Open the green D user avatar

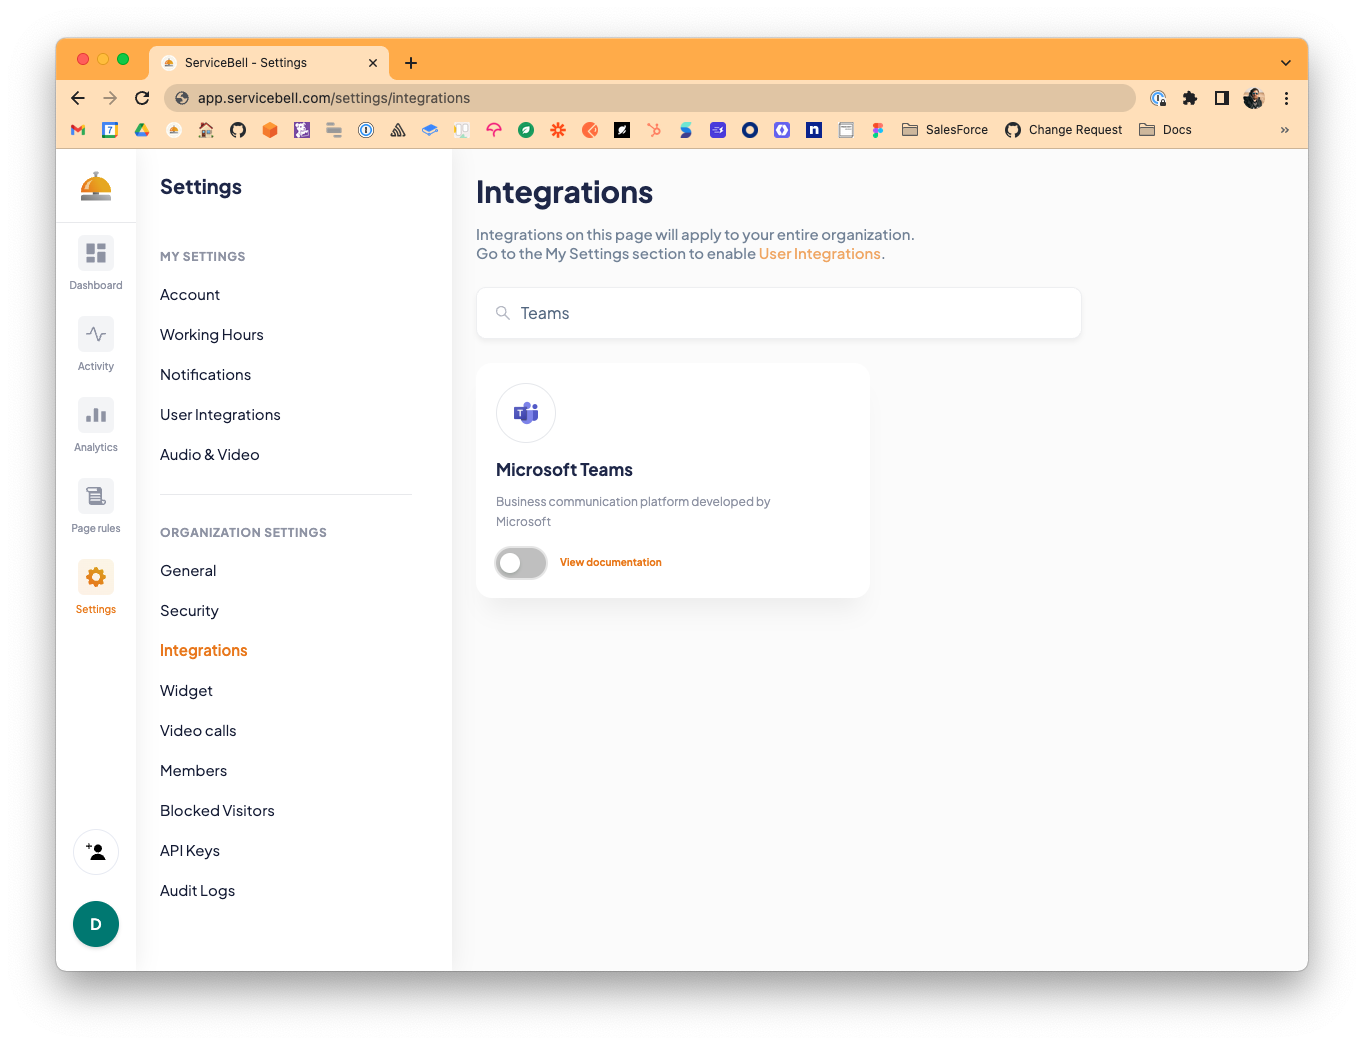pos(96,924)
